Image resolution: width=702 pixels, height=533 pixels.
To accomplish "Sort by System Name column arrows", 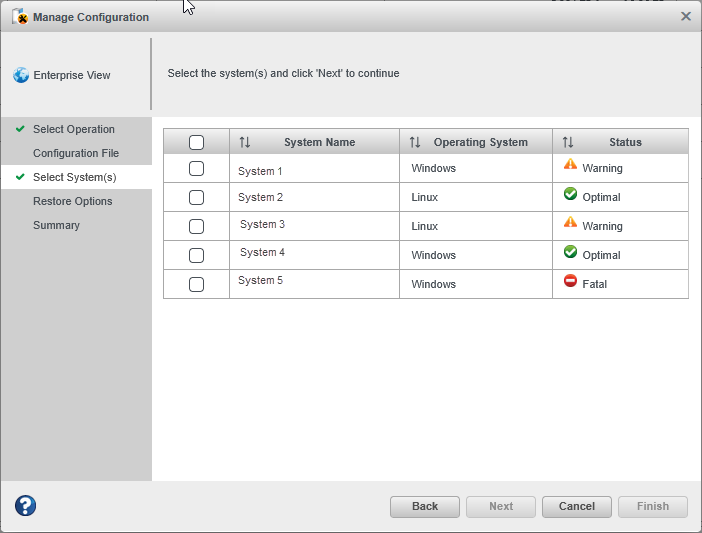I will point(244,142).
